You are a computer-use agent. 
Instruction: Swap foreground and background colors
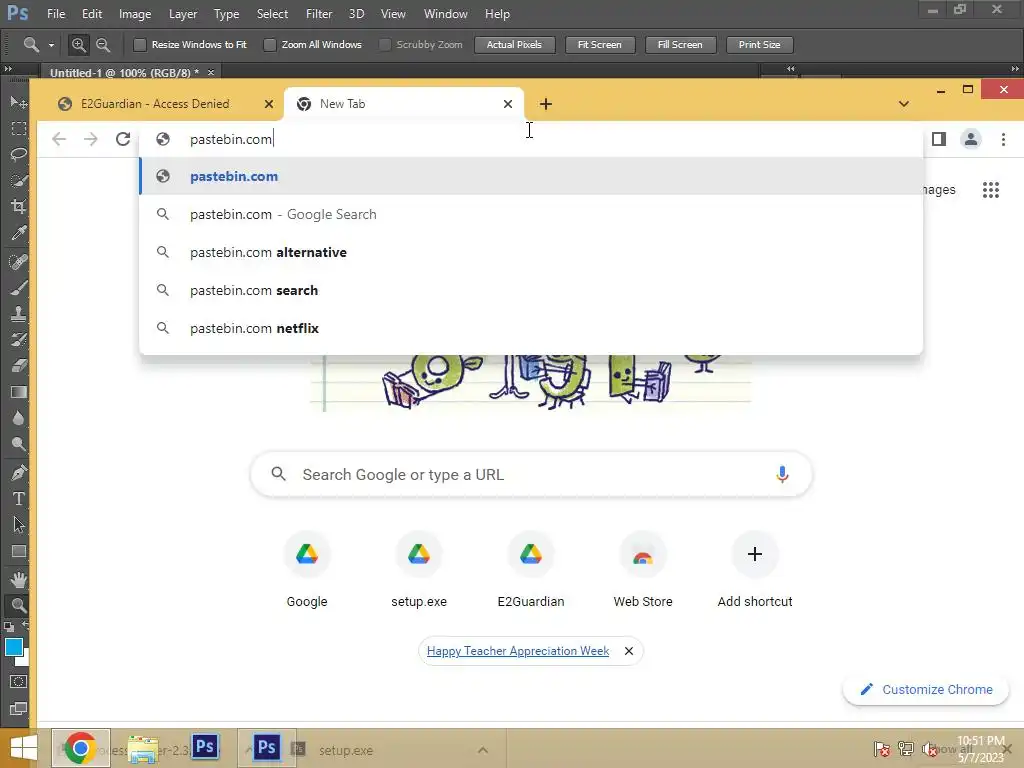[25, 626]
